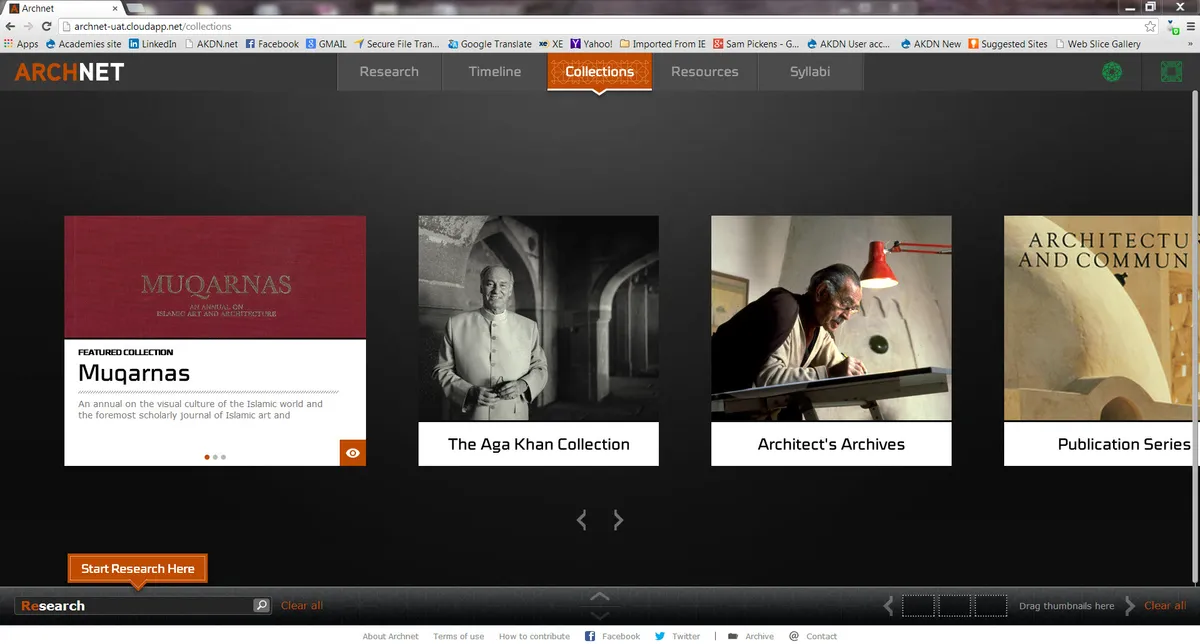
Task: Go to next collections with right arrow
Action: click(618, 520)
